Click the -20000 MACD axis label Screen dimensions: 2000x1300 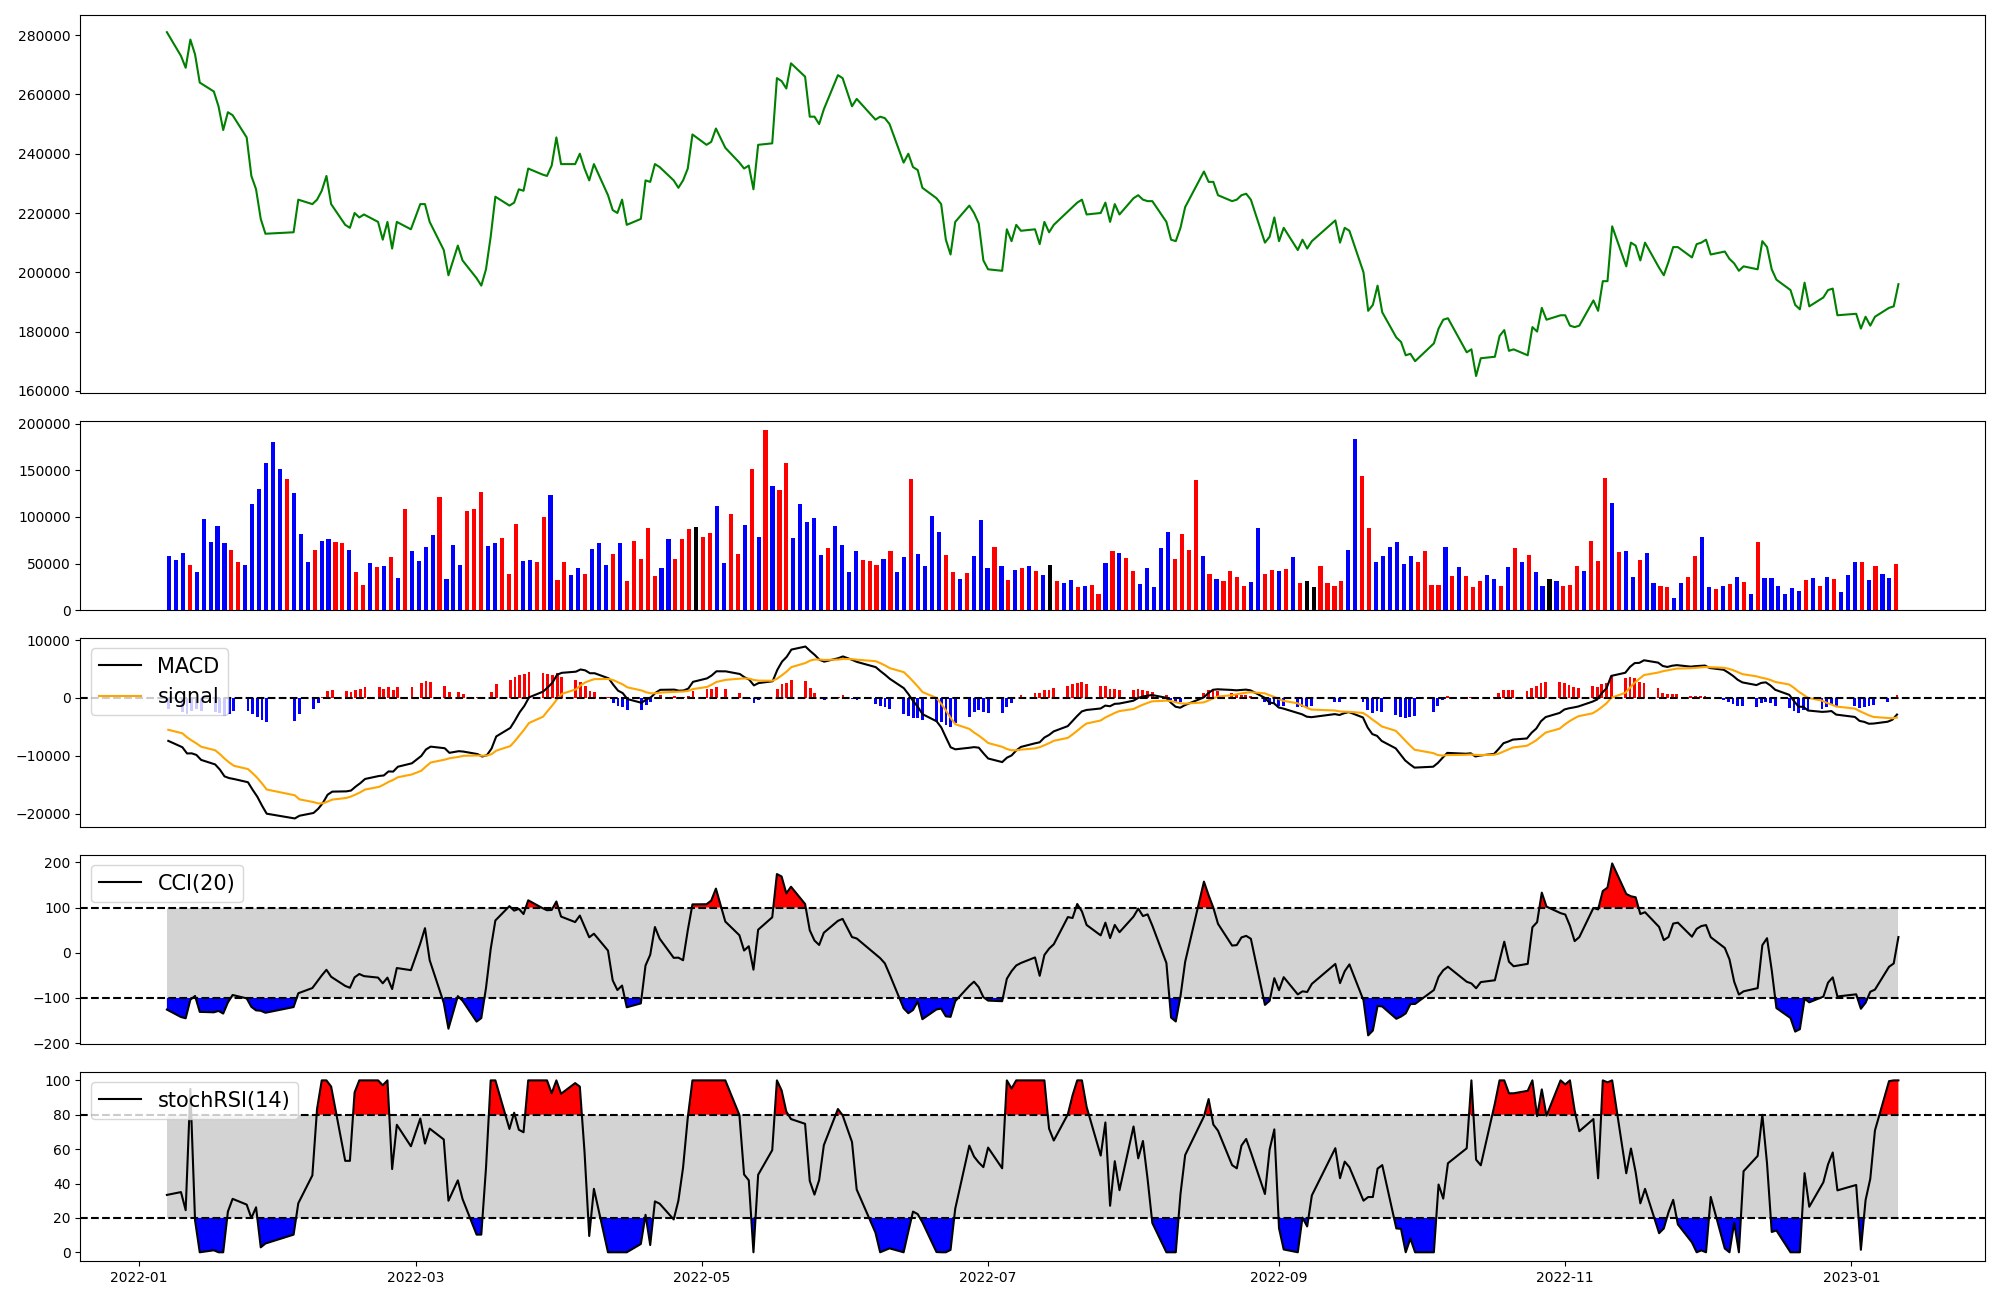(x=42, y=814)
